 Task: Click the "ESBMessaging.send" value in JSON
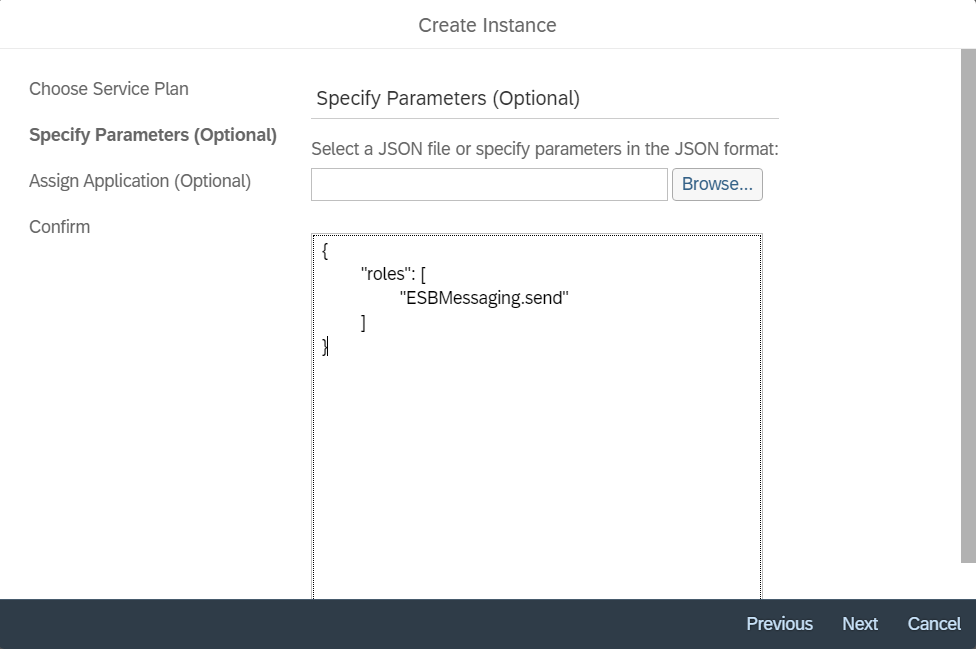484,298
